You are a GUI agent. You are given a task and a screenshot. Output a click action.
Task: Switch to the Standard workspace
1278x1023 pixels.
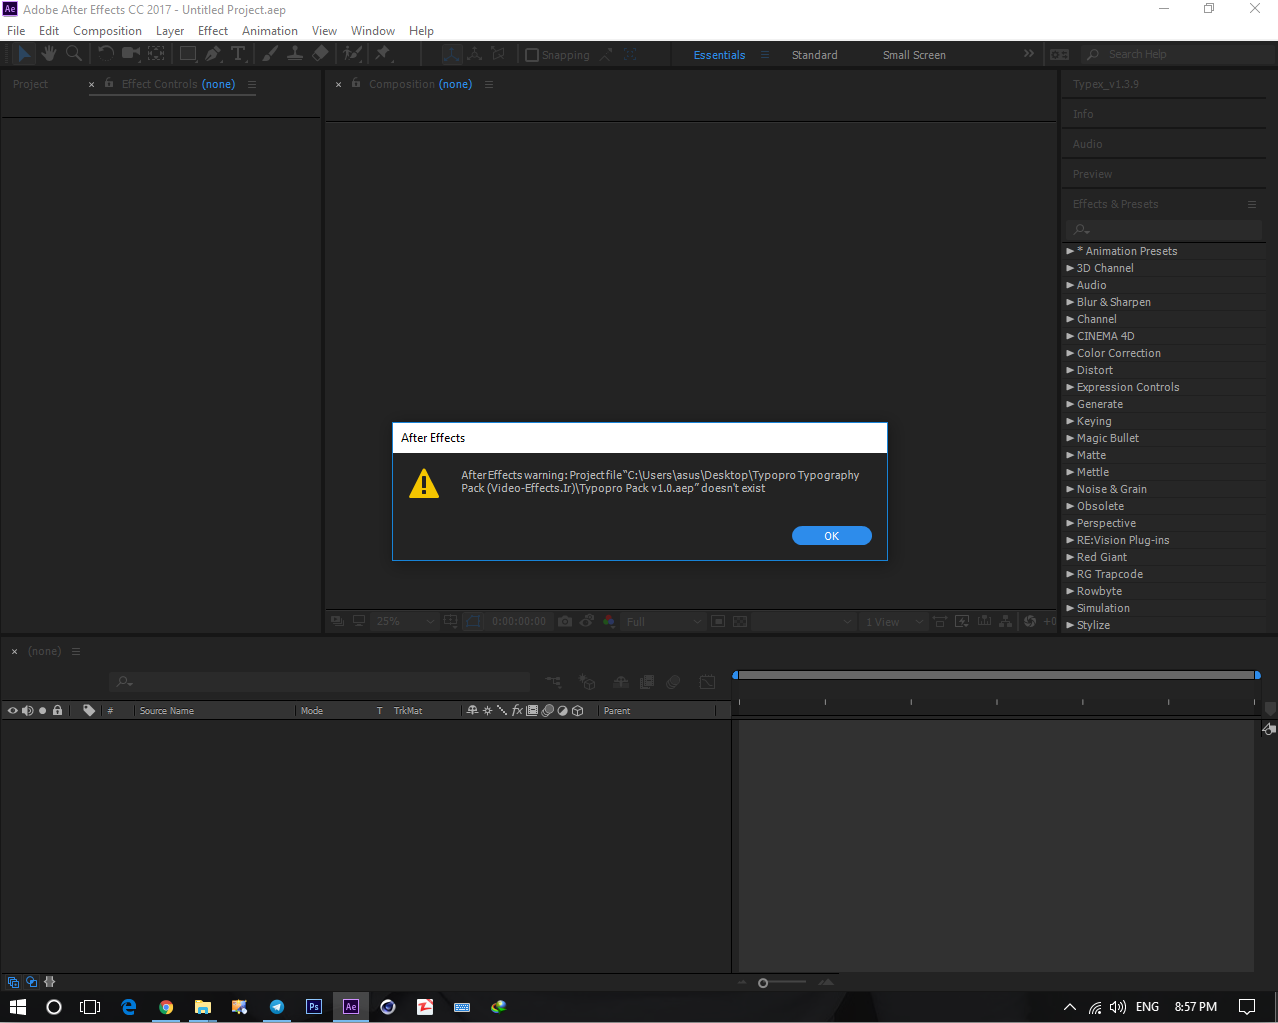pos(815,55)
